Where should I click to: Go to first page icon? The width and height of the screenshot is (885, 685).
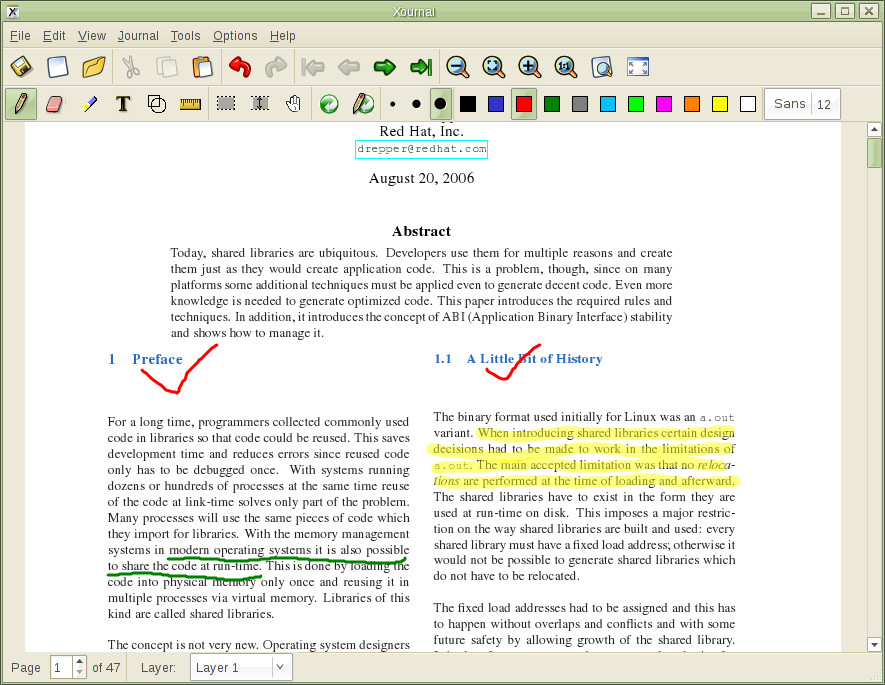[x=313, y=67]
